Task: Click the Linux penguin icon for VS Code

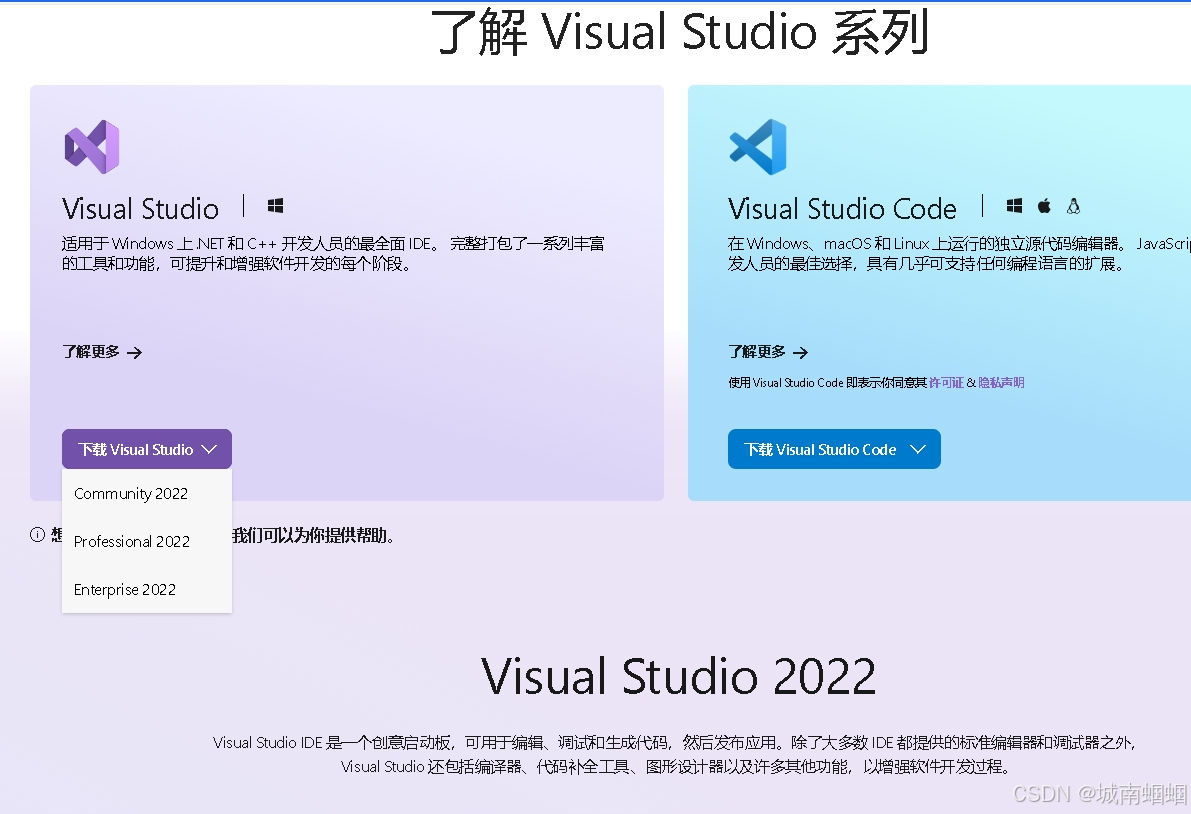Action: coord(1073,205)
